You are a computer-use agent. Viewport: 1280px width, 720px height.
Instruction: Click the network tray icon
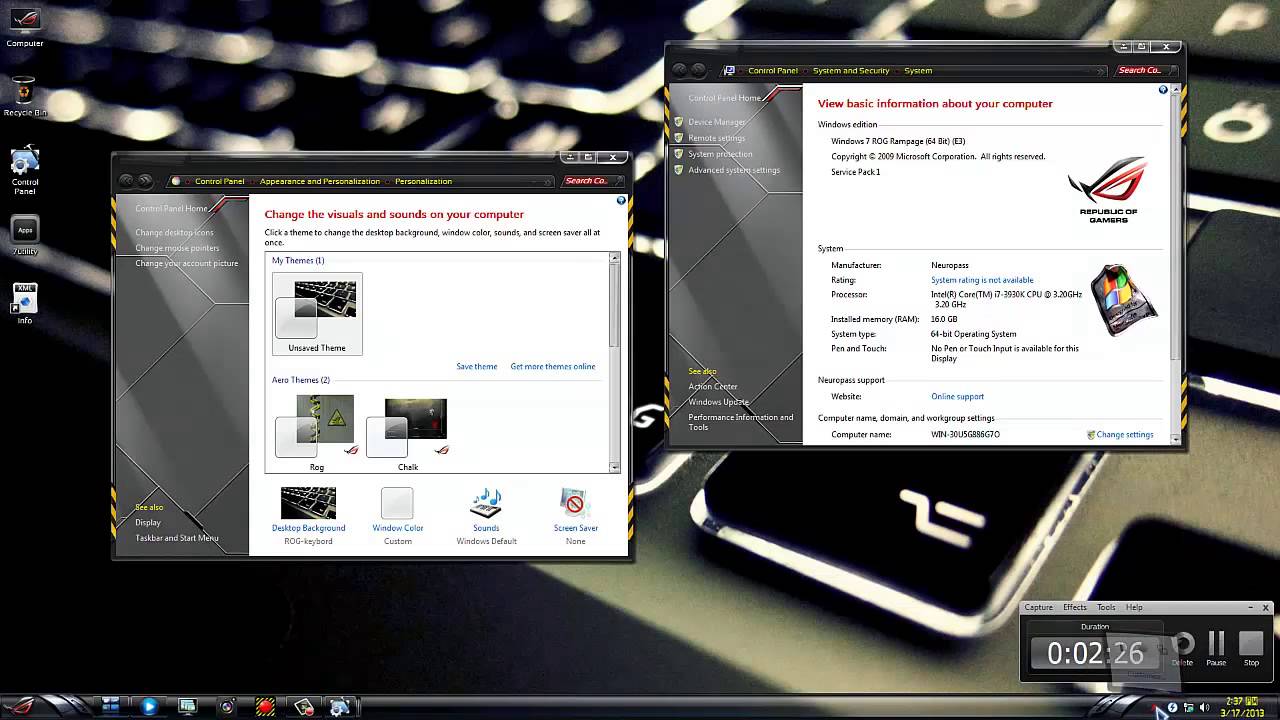pos(1188,708)
